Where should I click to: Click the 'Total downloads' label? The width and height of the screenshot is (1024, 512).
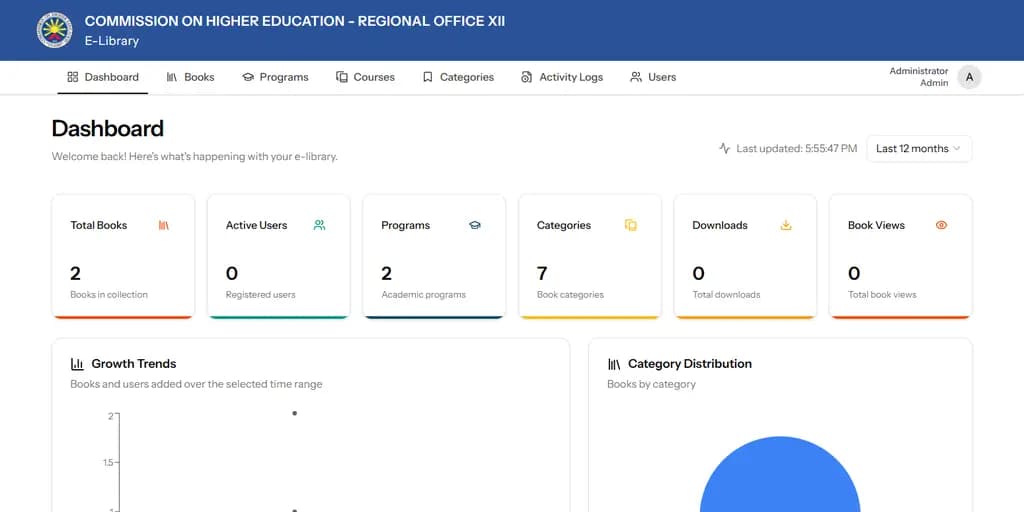pos(726,295)
